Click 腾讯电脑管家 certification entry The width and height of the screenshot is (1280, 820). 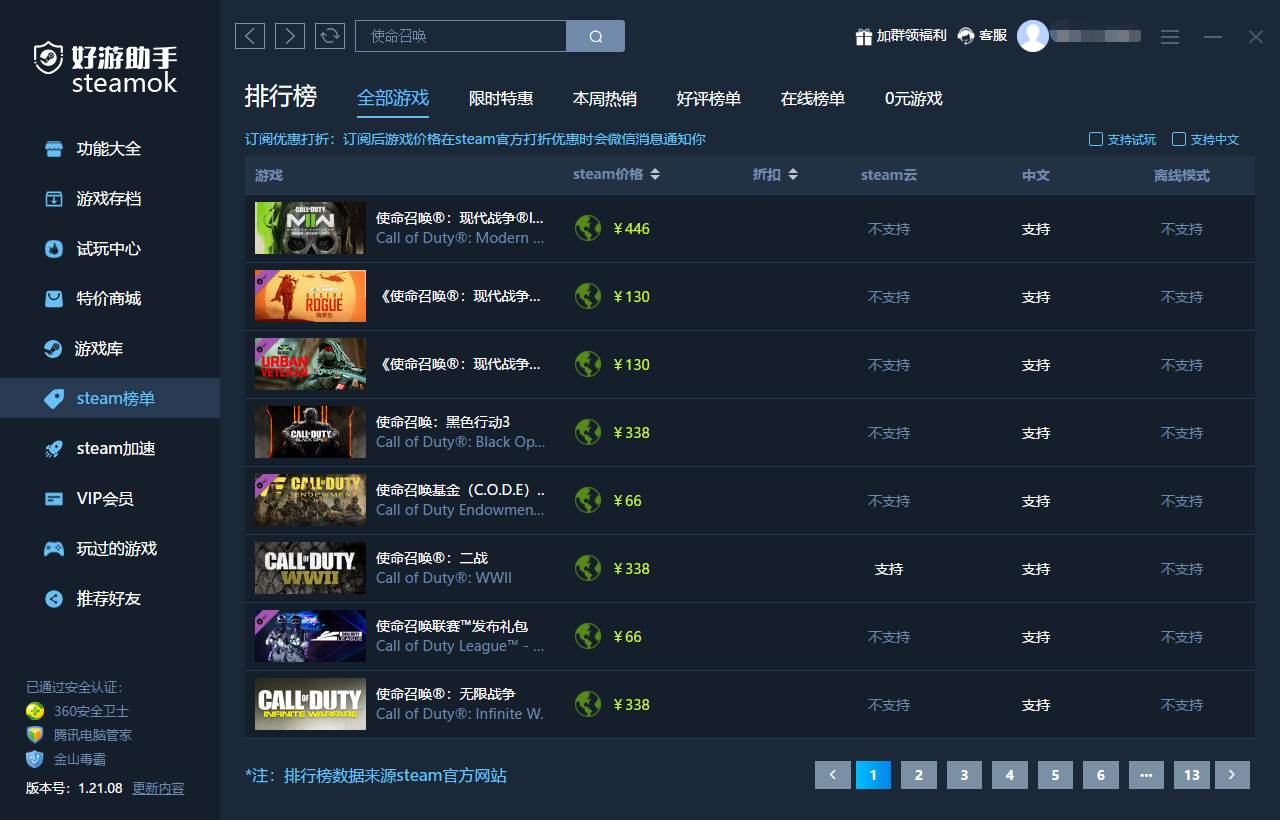click(x=79, y=735)
